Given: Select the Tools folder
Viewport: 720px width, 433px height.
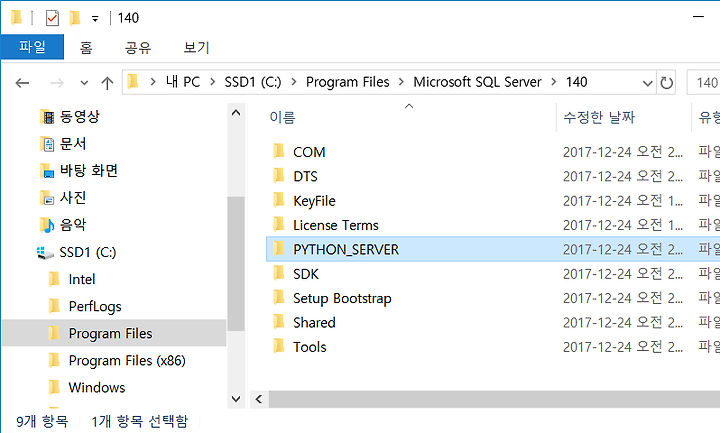Looking at the screenshot, I should click(x=309, y=347).
